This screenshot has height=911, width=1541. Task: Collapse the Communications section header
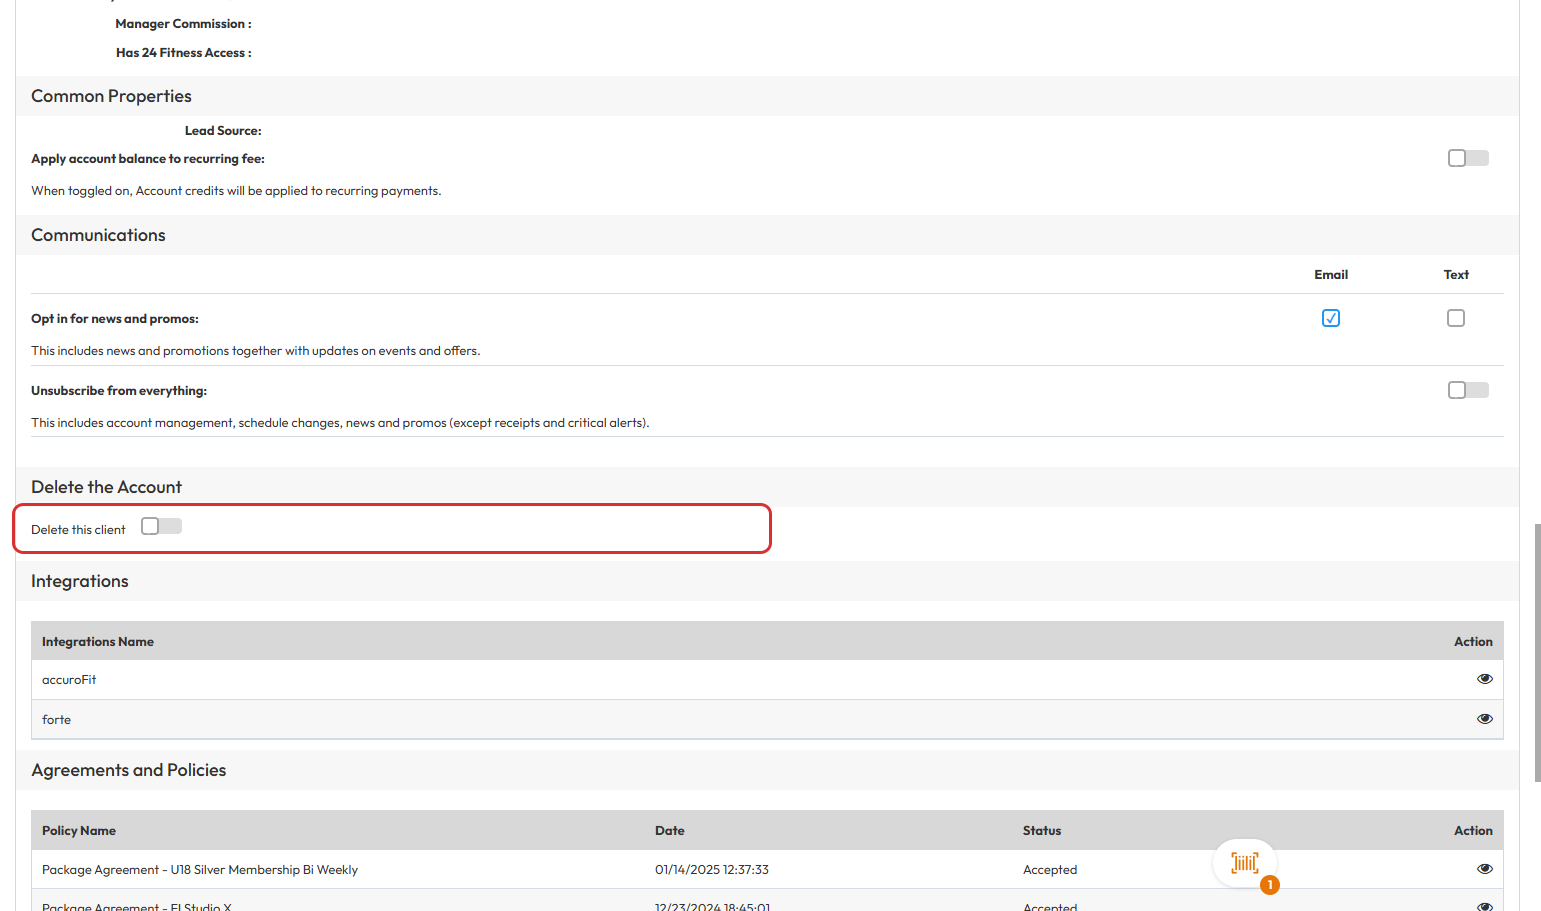pyautogui.click(x=98, y=235)
